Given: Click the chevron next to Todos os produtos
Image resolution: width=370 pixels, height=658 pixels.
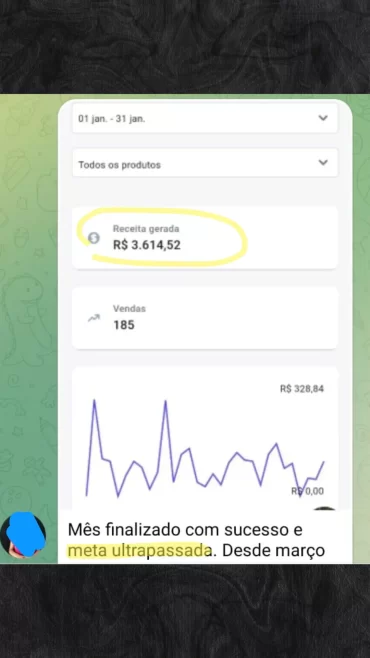Looking at the screenshot, I should click(323, 162).
